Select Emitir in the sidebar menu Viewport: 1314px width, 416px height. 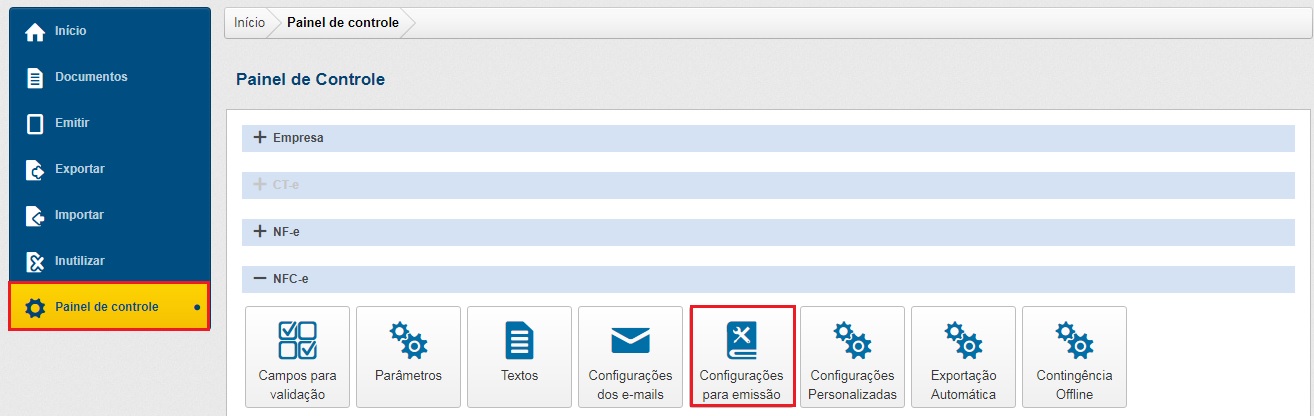pos(72,123)
